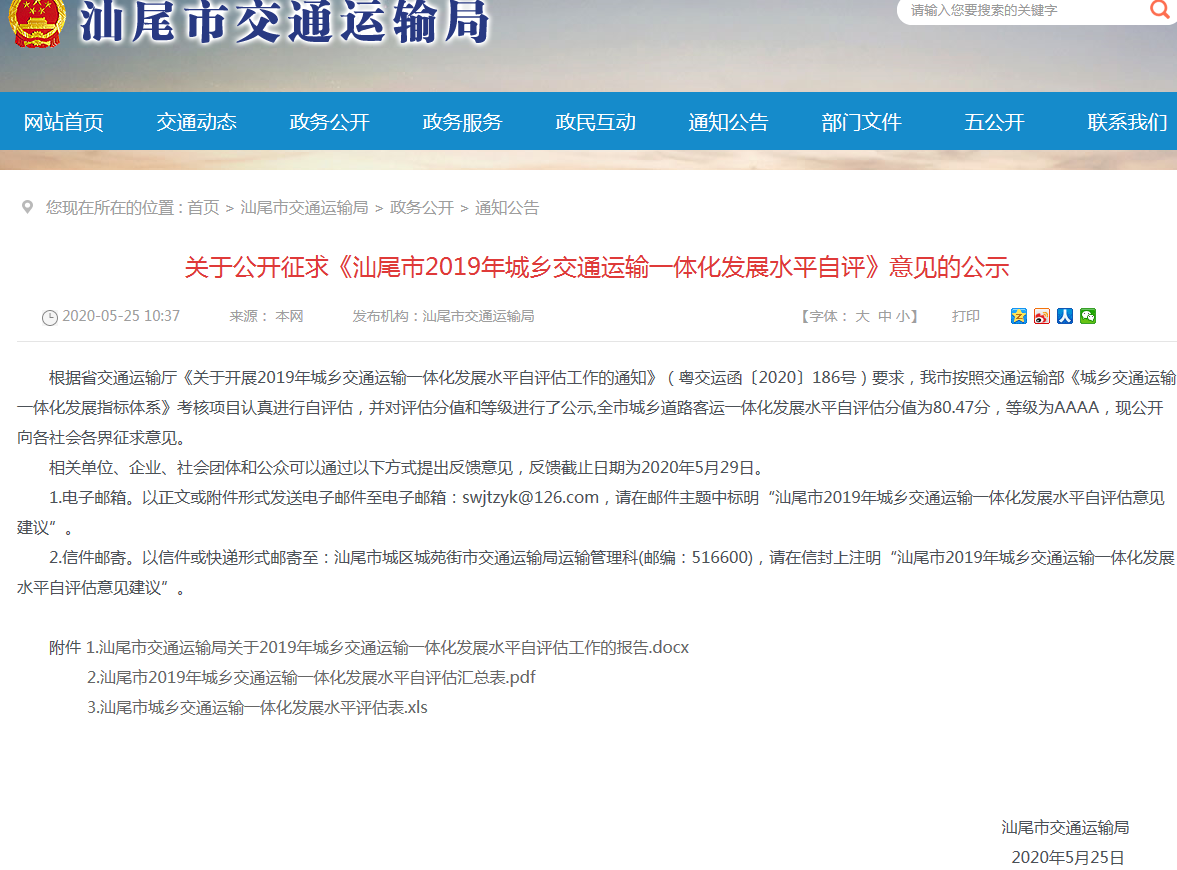1177x870 pixels.
Task: Click the location pin icon in breadcrumb
Action: click(27, 207)
